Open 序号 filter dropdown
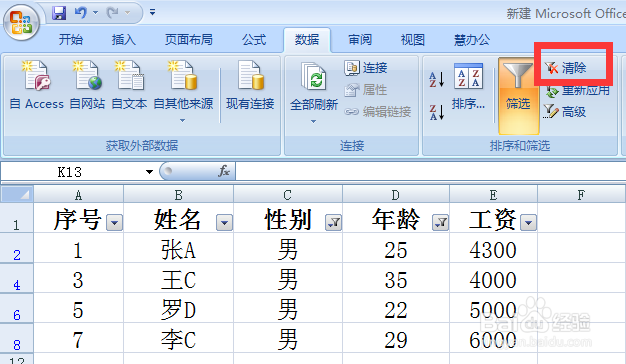 click(115, 223)
